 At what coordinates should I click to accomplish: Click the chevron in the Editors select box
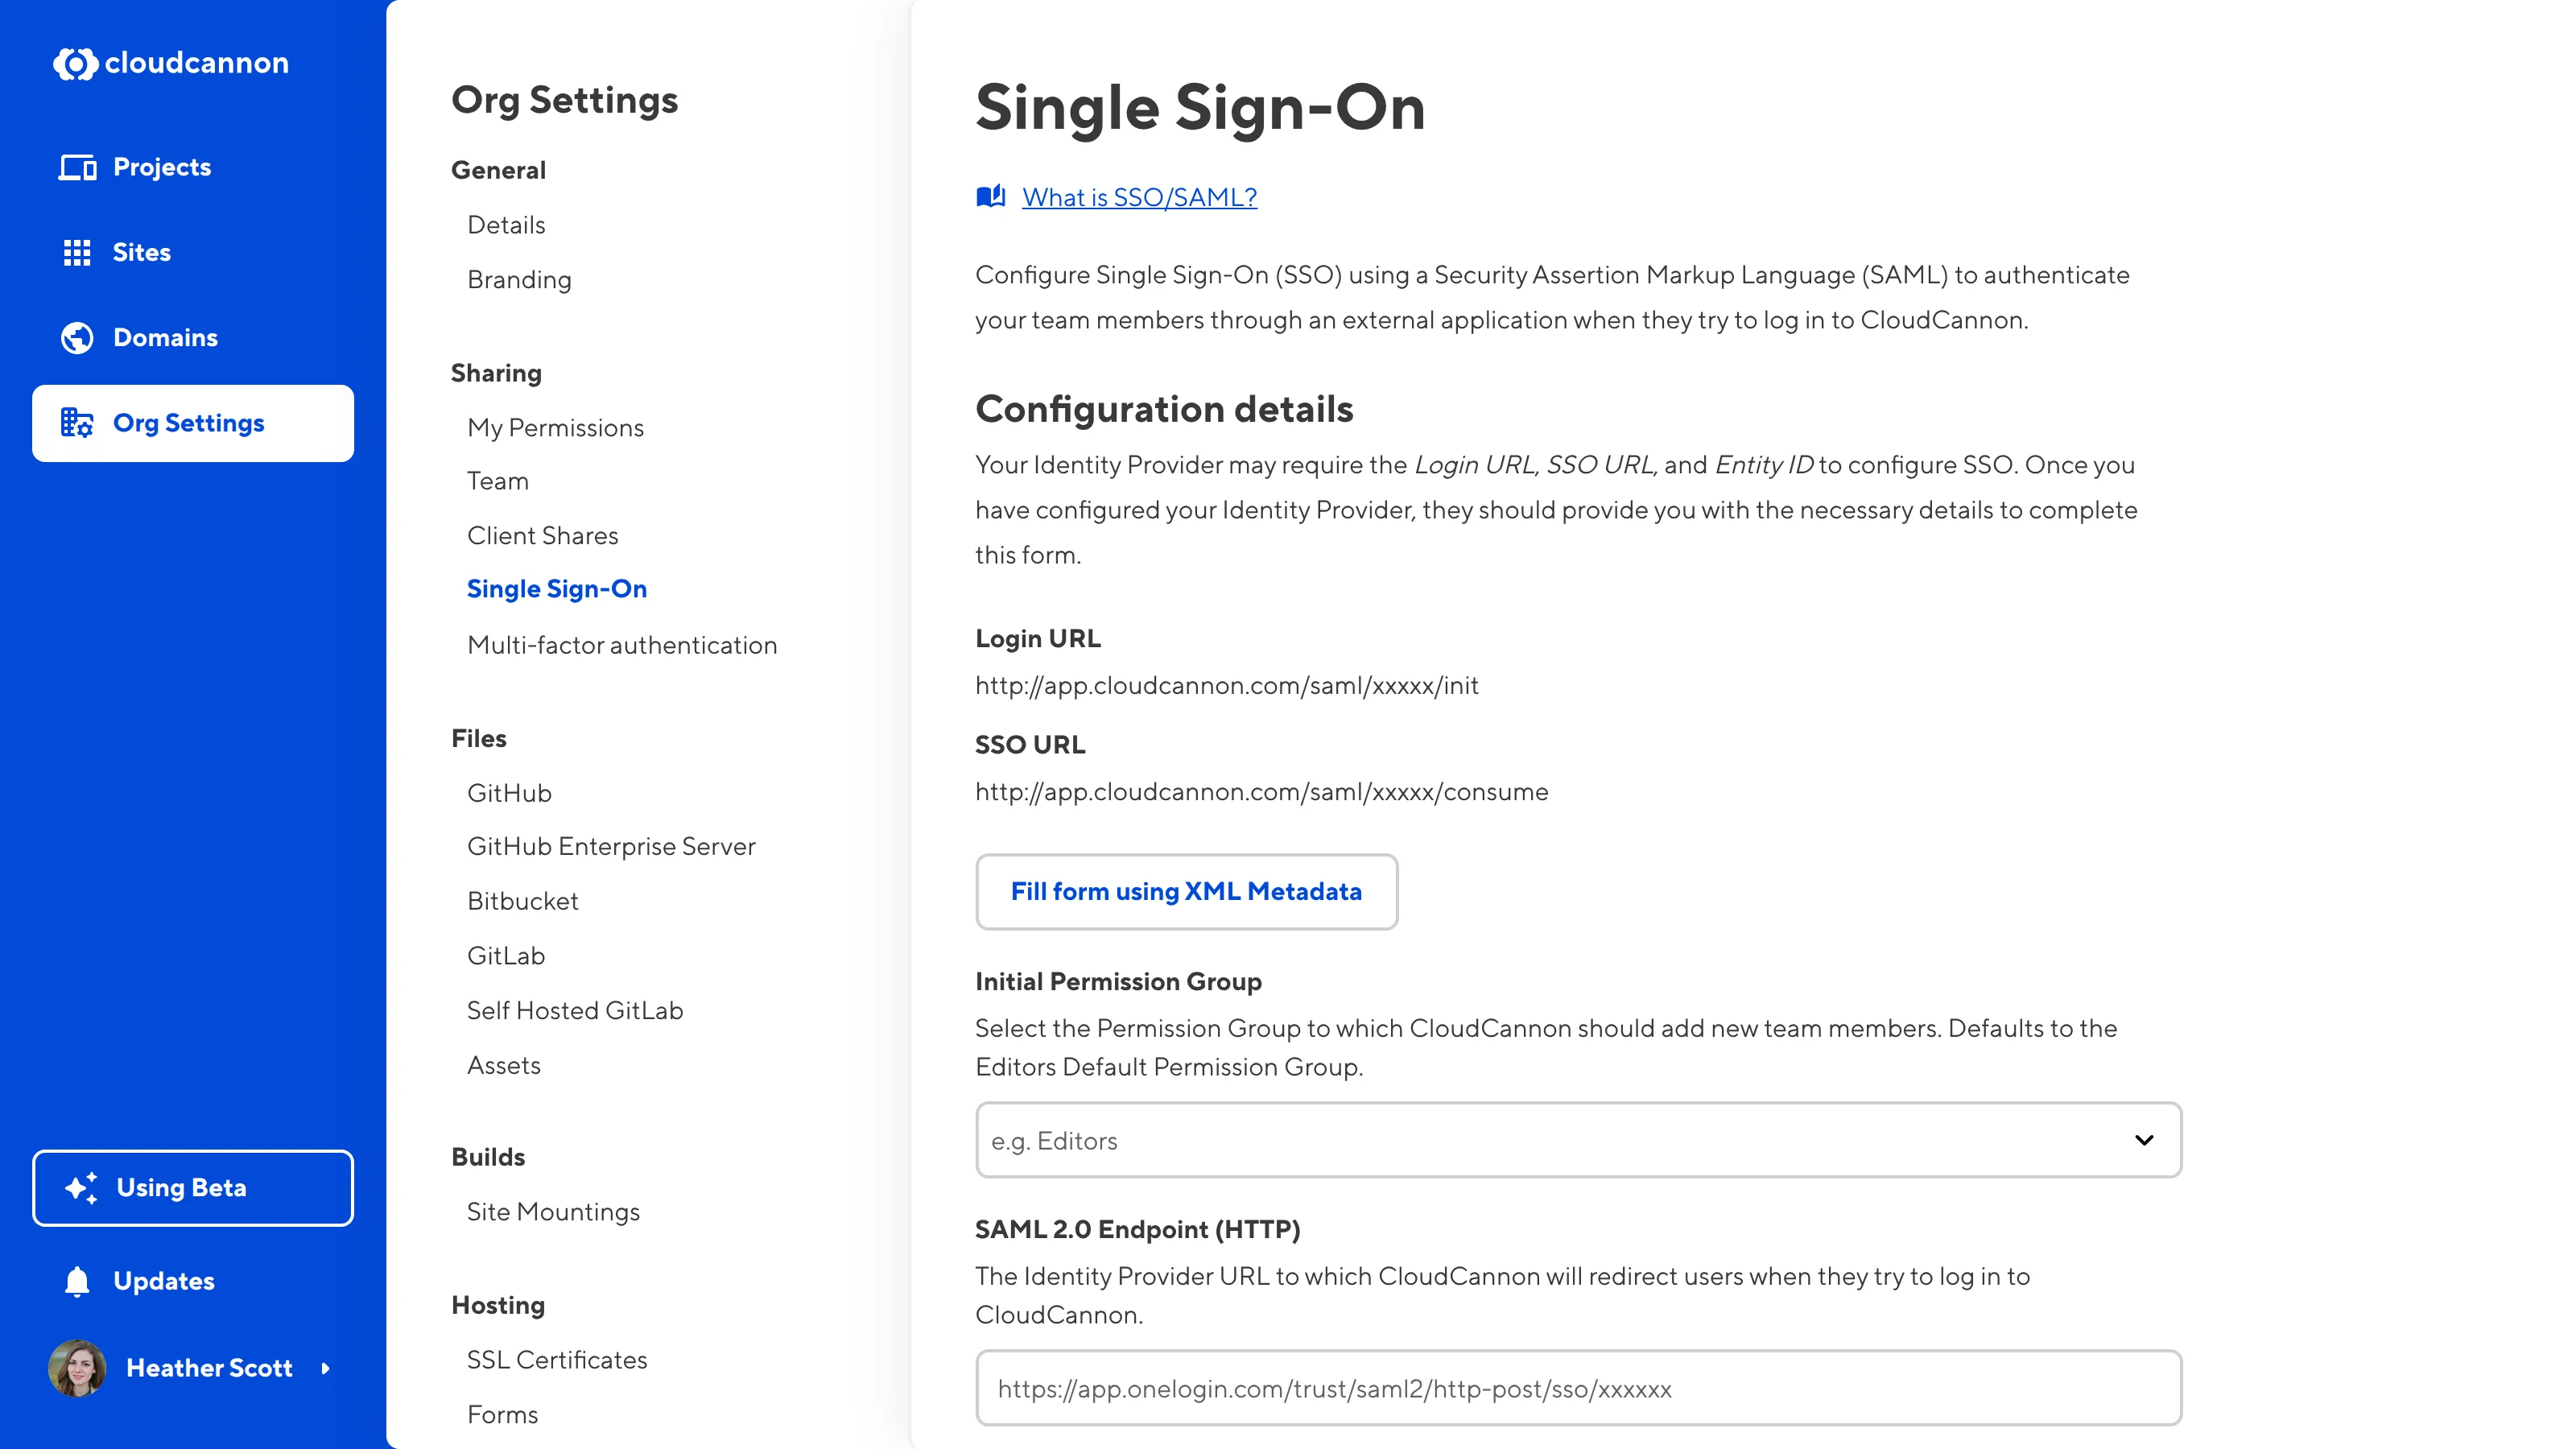pyautogui.click(x=2144, y=1140)
